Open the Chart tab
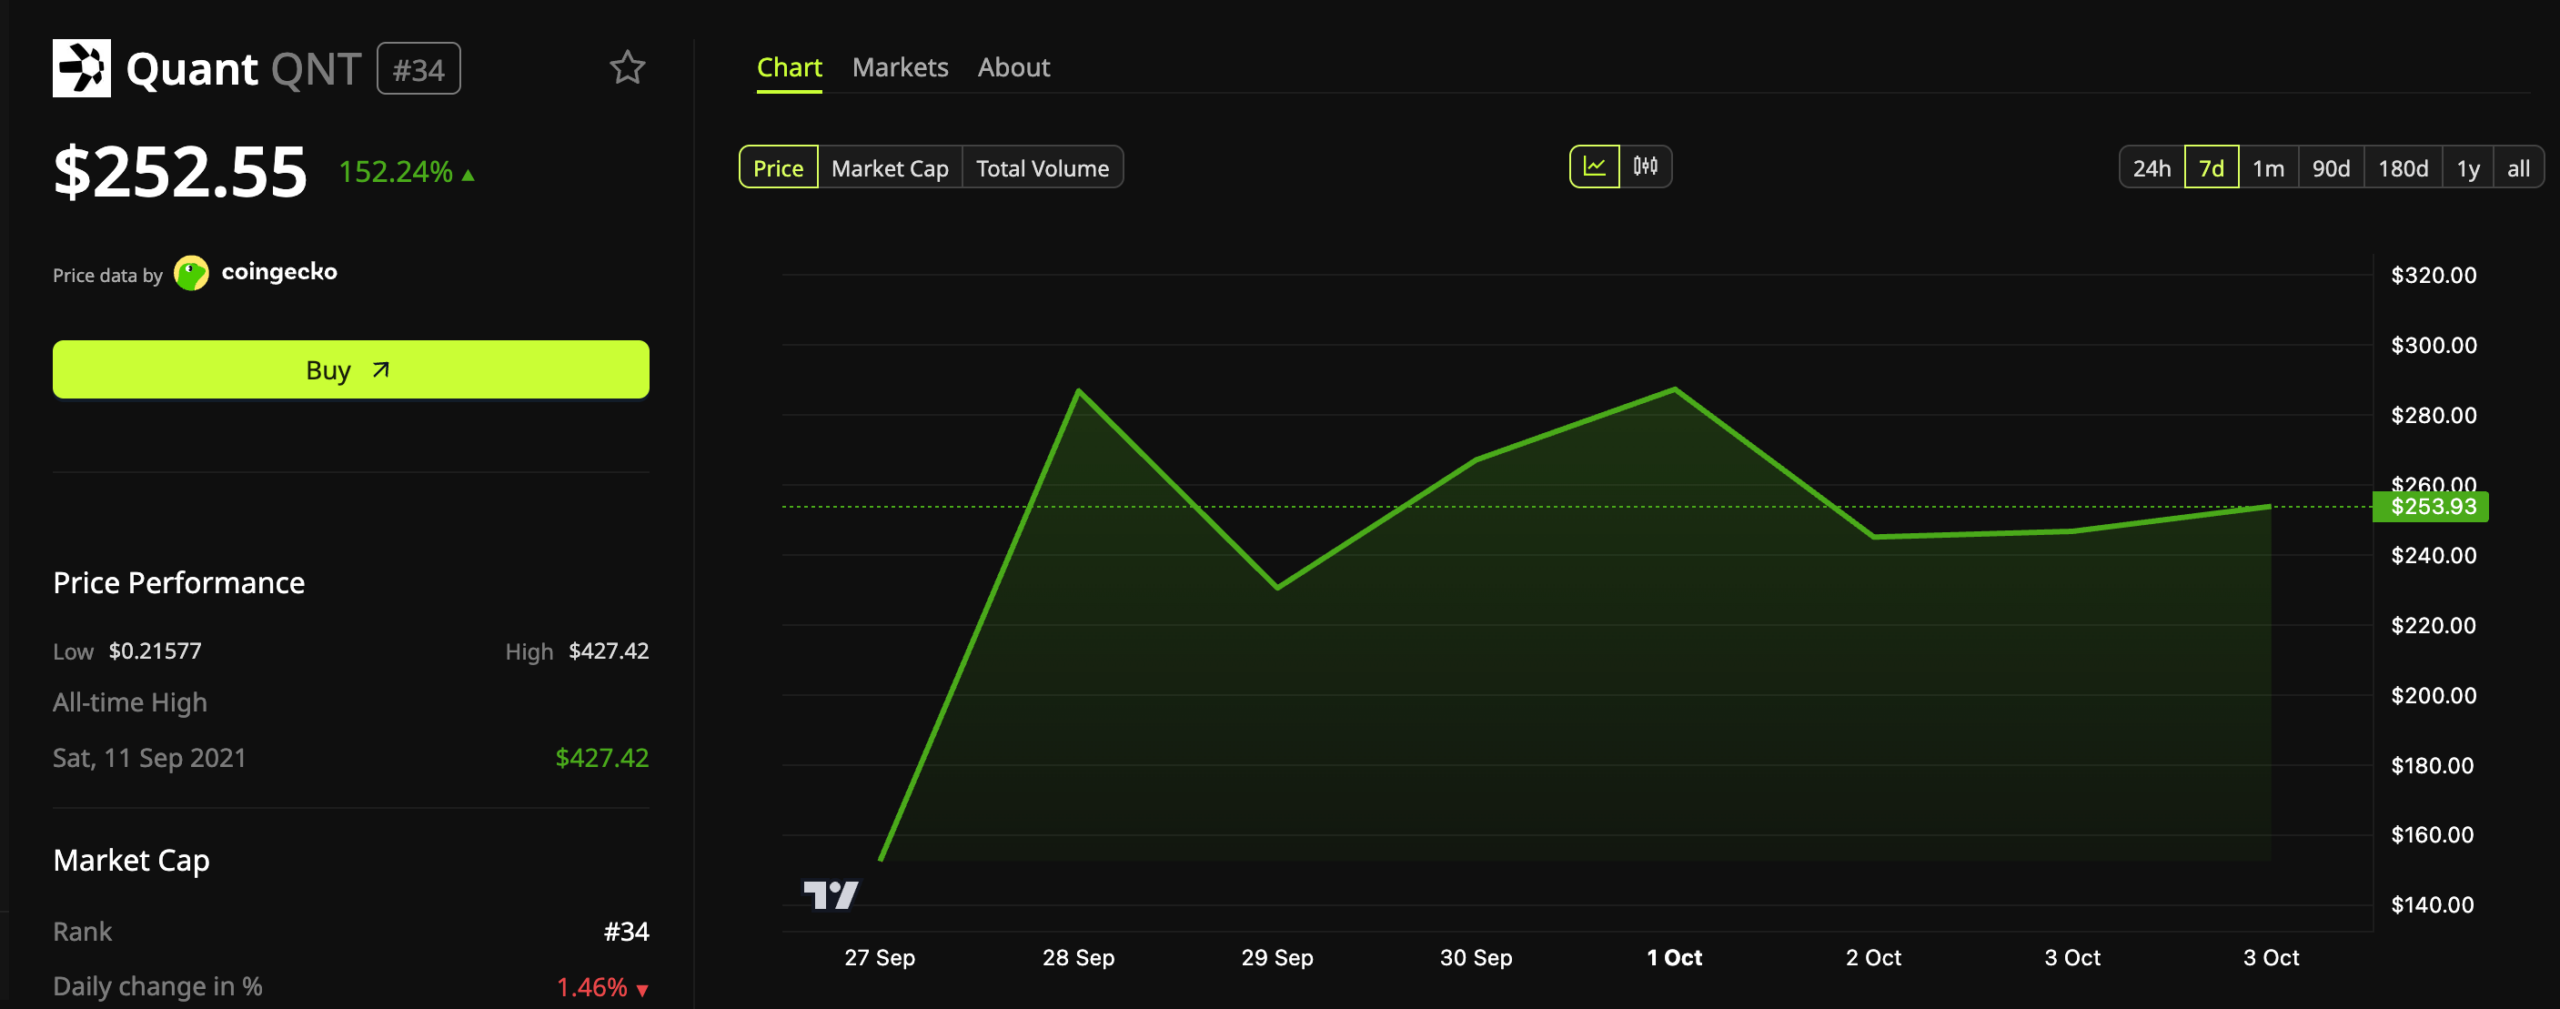The image size is (2560, 1009). point(789,68)
